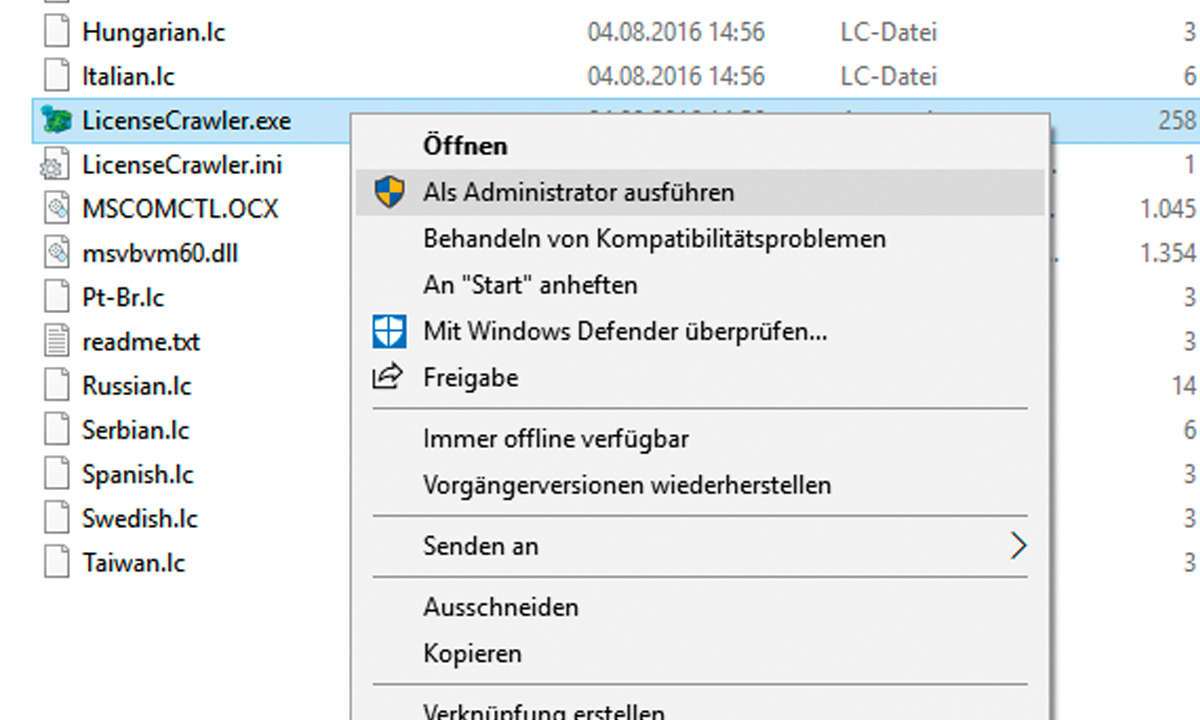1200x720 pixels.
Task: Click the Freigabe share icon
Action: click(x=387, y=377)
